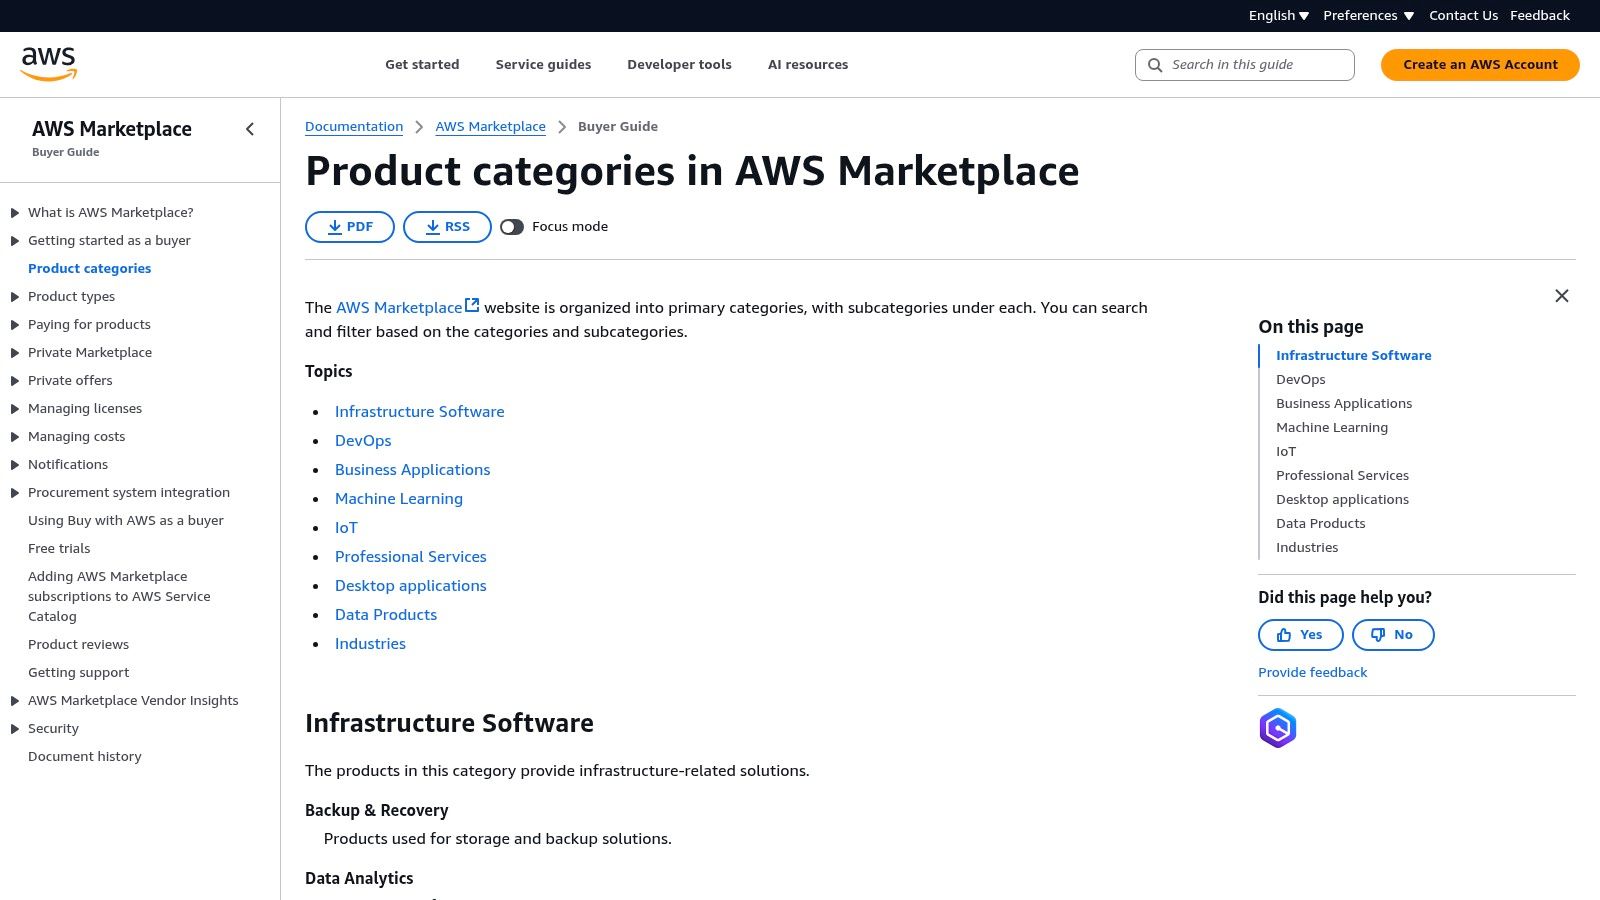Viewport: 1600px width, 900px height.
Task: Open the Amazon Q assistant icon
Action: click(1277, 728)
